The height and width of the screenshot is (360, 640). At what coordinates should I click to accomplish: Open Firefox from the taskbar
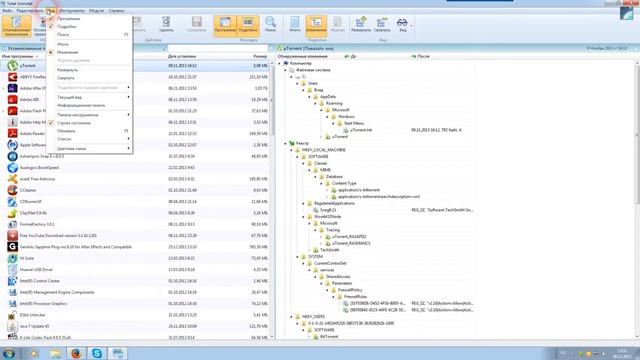tap(76, 353)
